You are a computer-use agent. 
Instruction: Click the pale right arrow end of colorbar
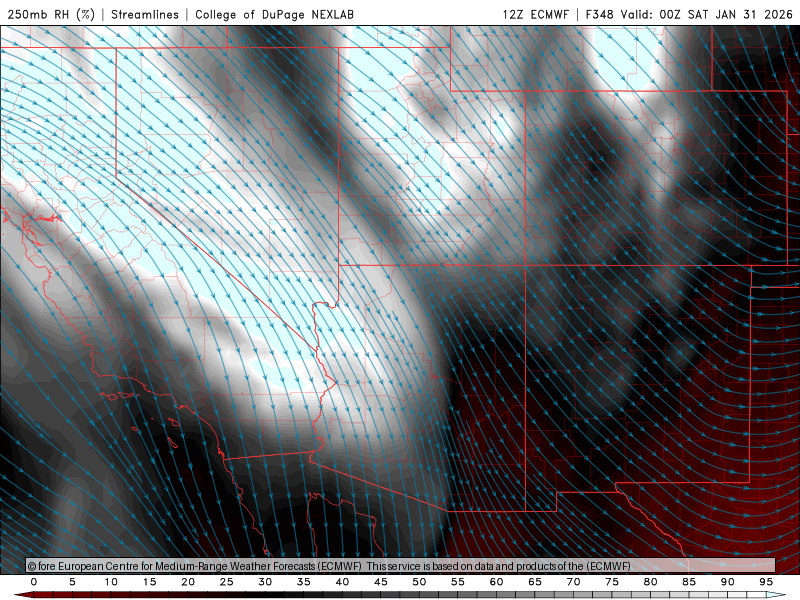tap(776, 595)
